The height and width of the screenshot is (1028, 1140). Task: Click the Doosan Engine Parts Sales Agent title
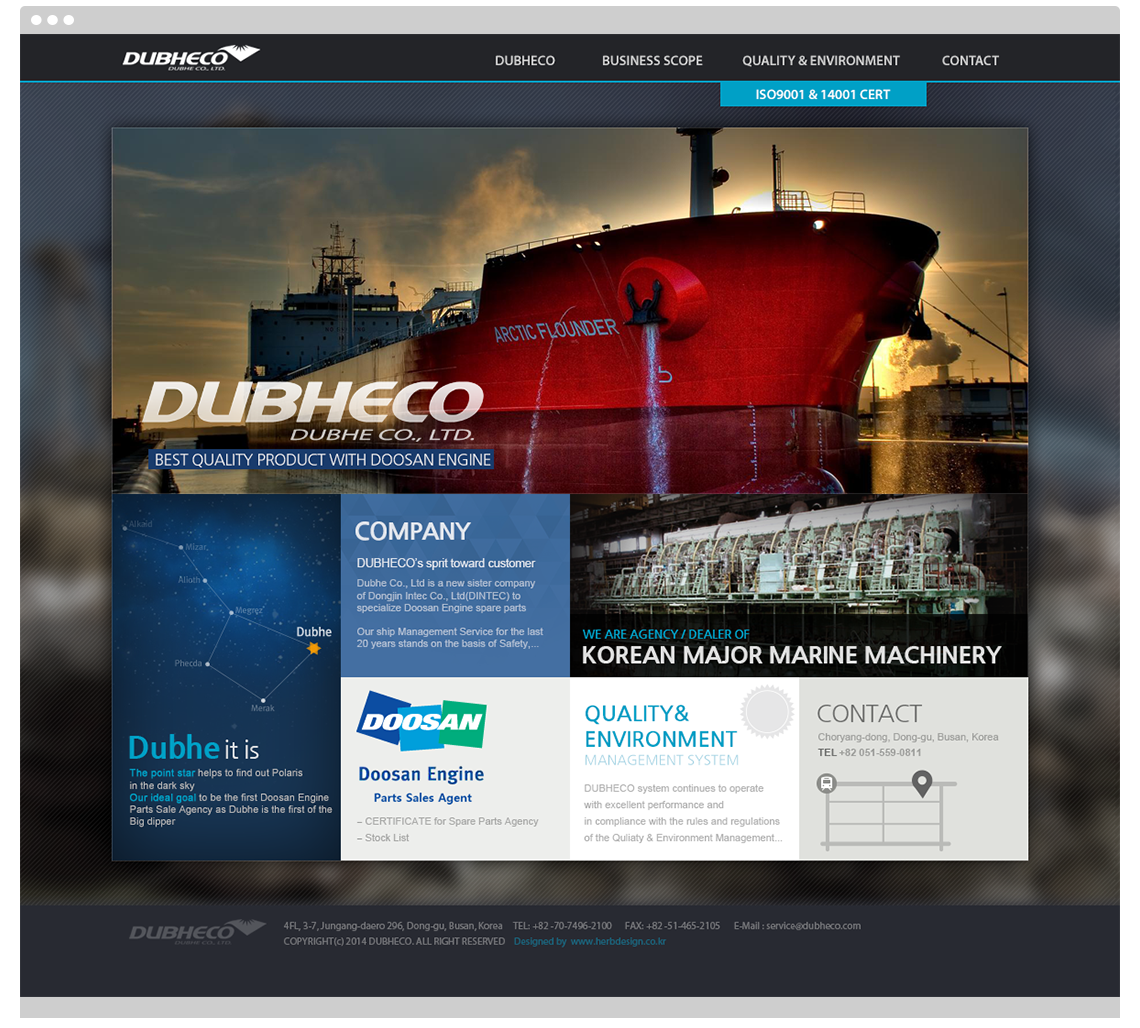421,784
